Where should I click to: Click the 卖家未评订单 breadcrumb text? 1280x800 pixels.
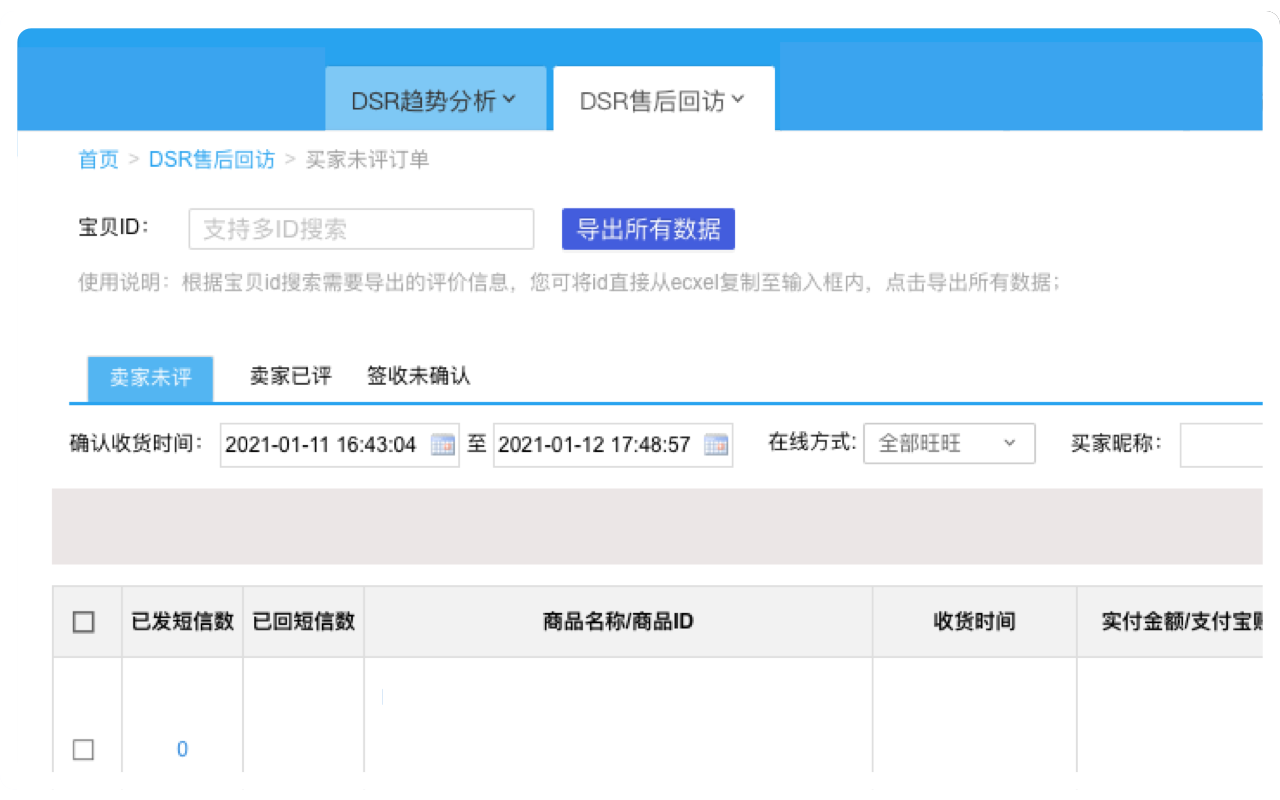click(x=367, y=160)
